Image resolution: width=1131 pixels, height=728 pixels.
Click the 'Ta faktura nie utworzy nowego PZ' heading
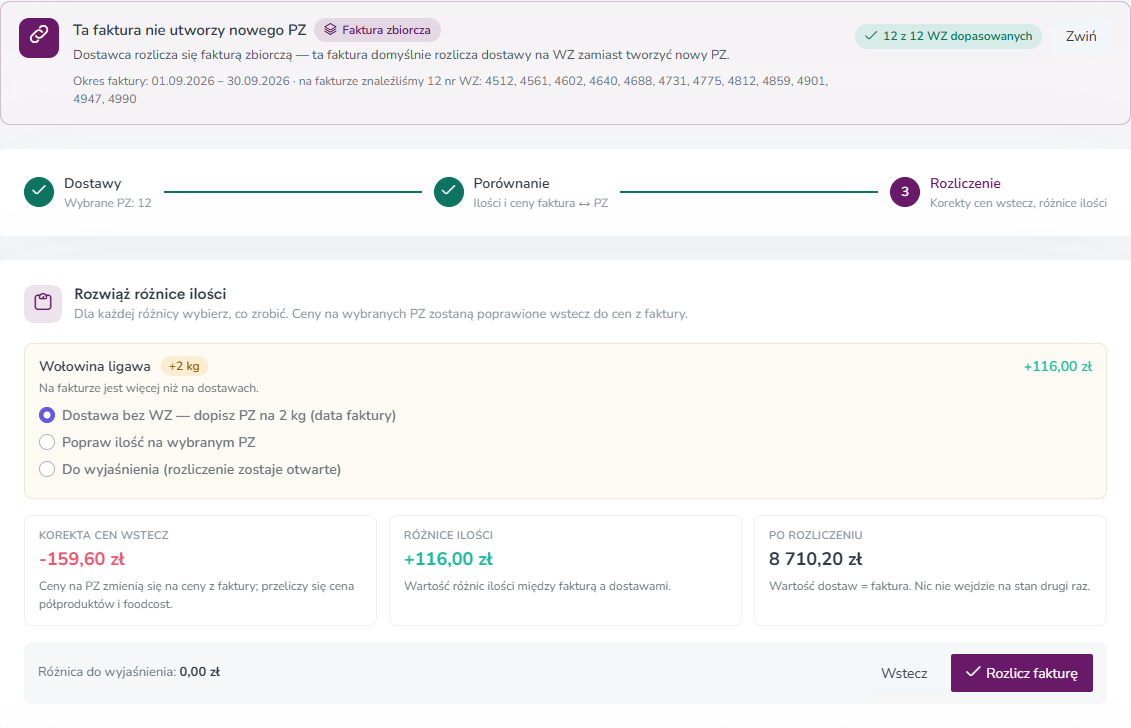click(190, 30)
